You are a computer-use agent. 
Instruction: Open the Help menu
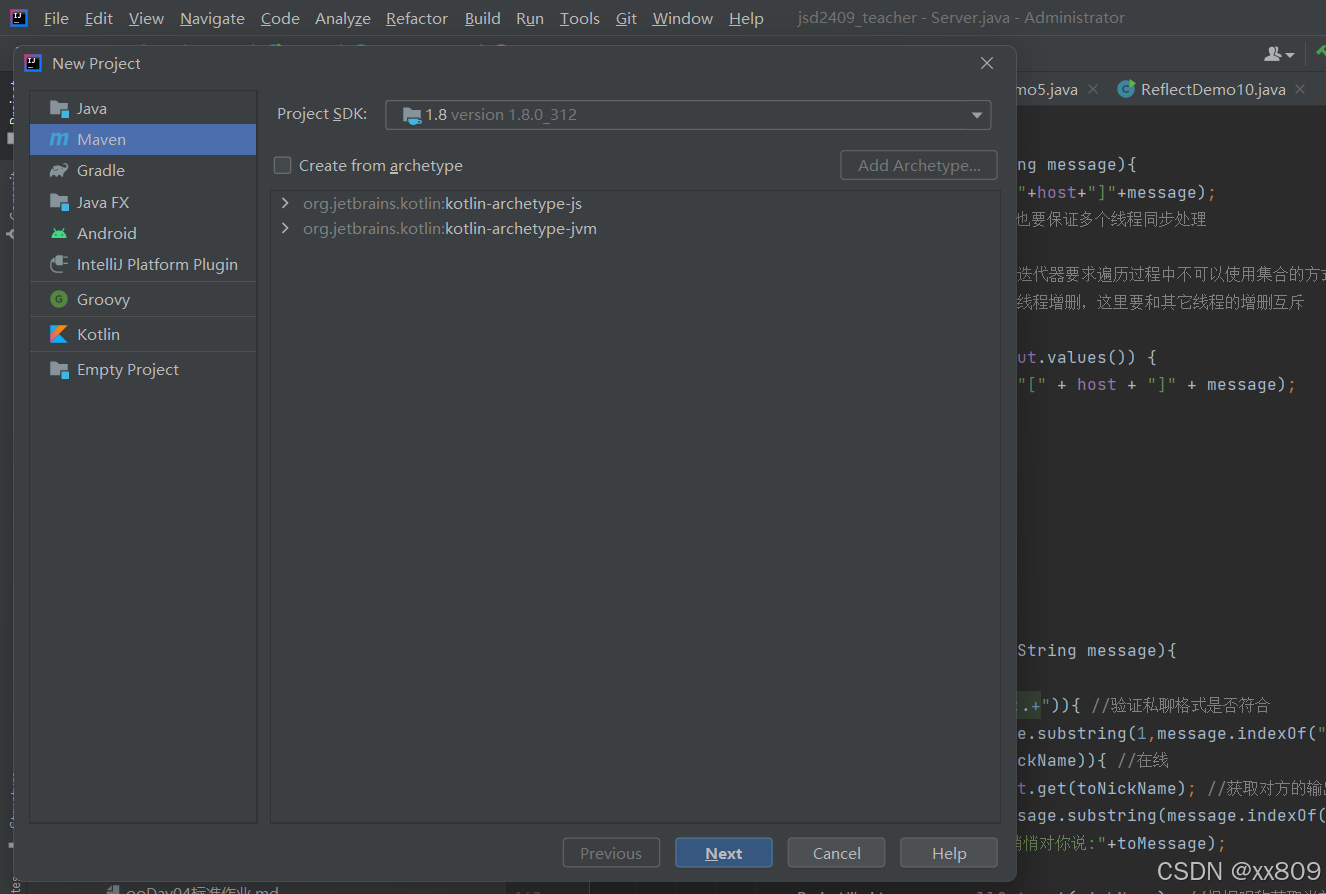[x=746, y=18]
